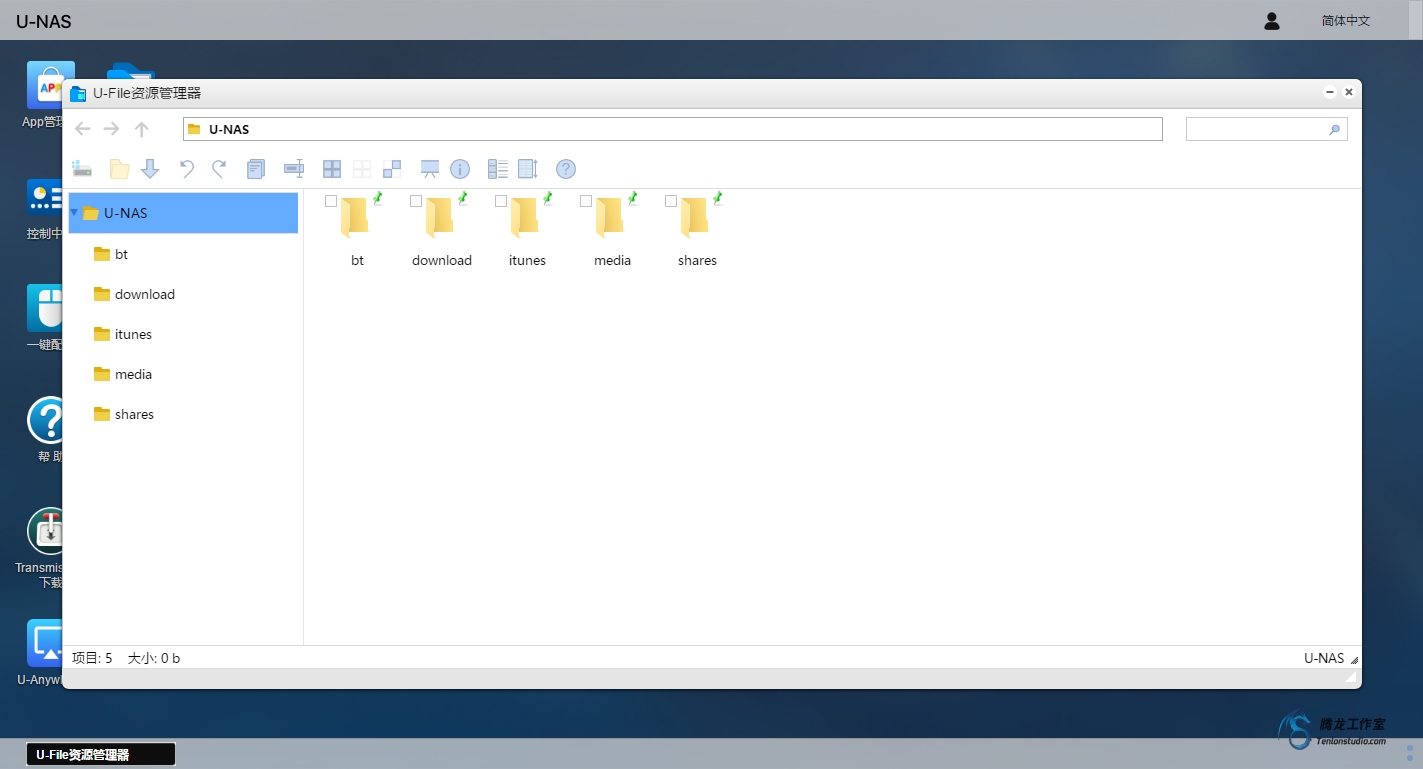
Task: Click the select all toolbar icon
Action: point(332,169)
